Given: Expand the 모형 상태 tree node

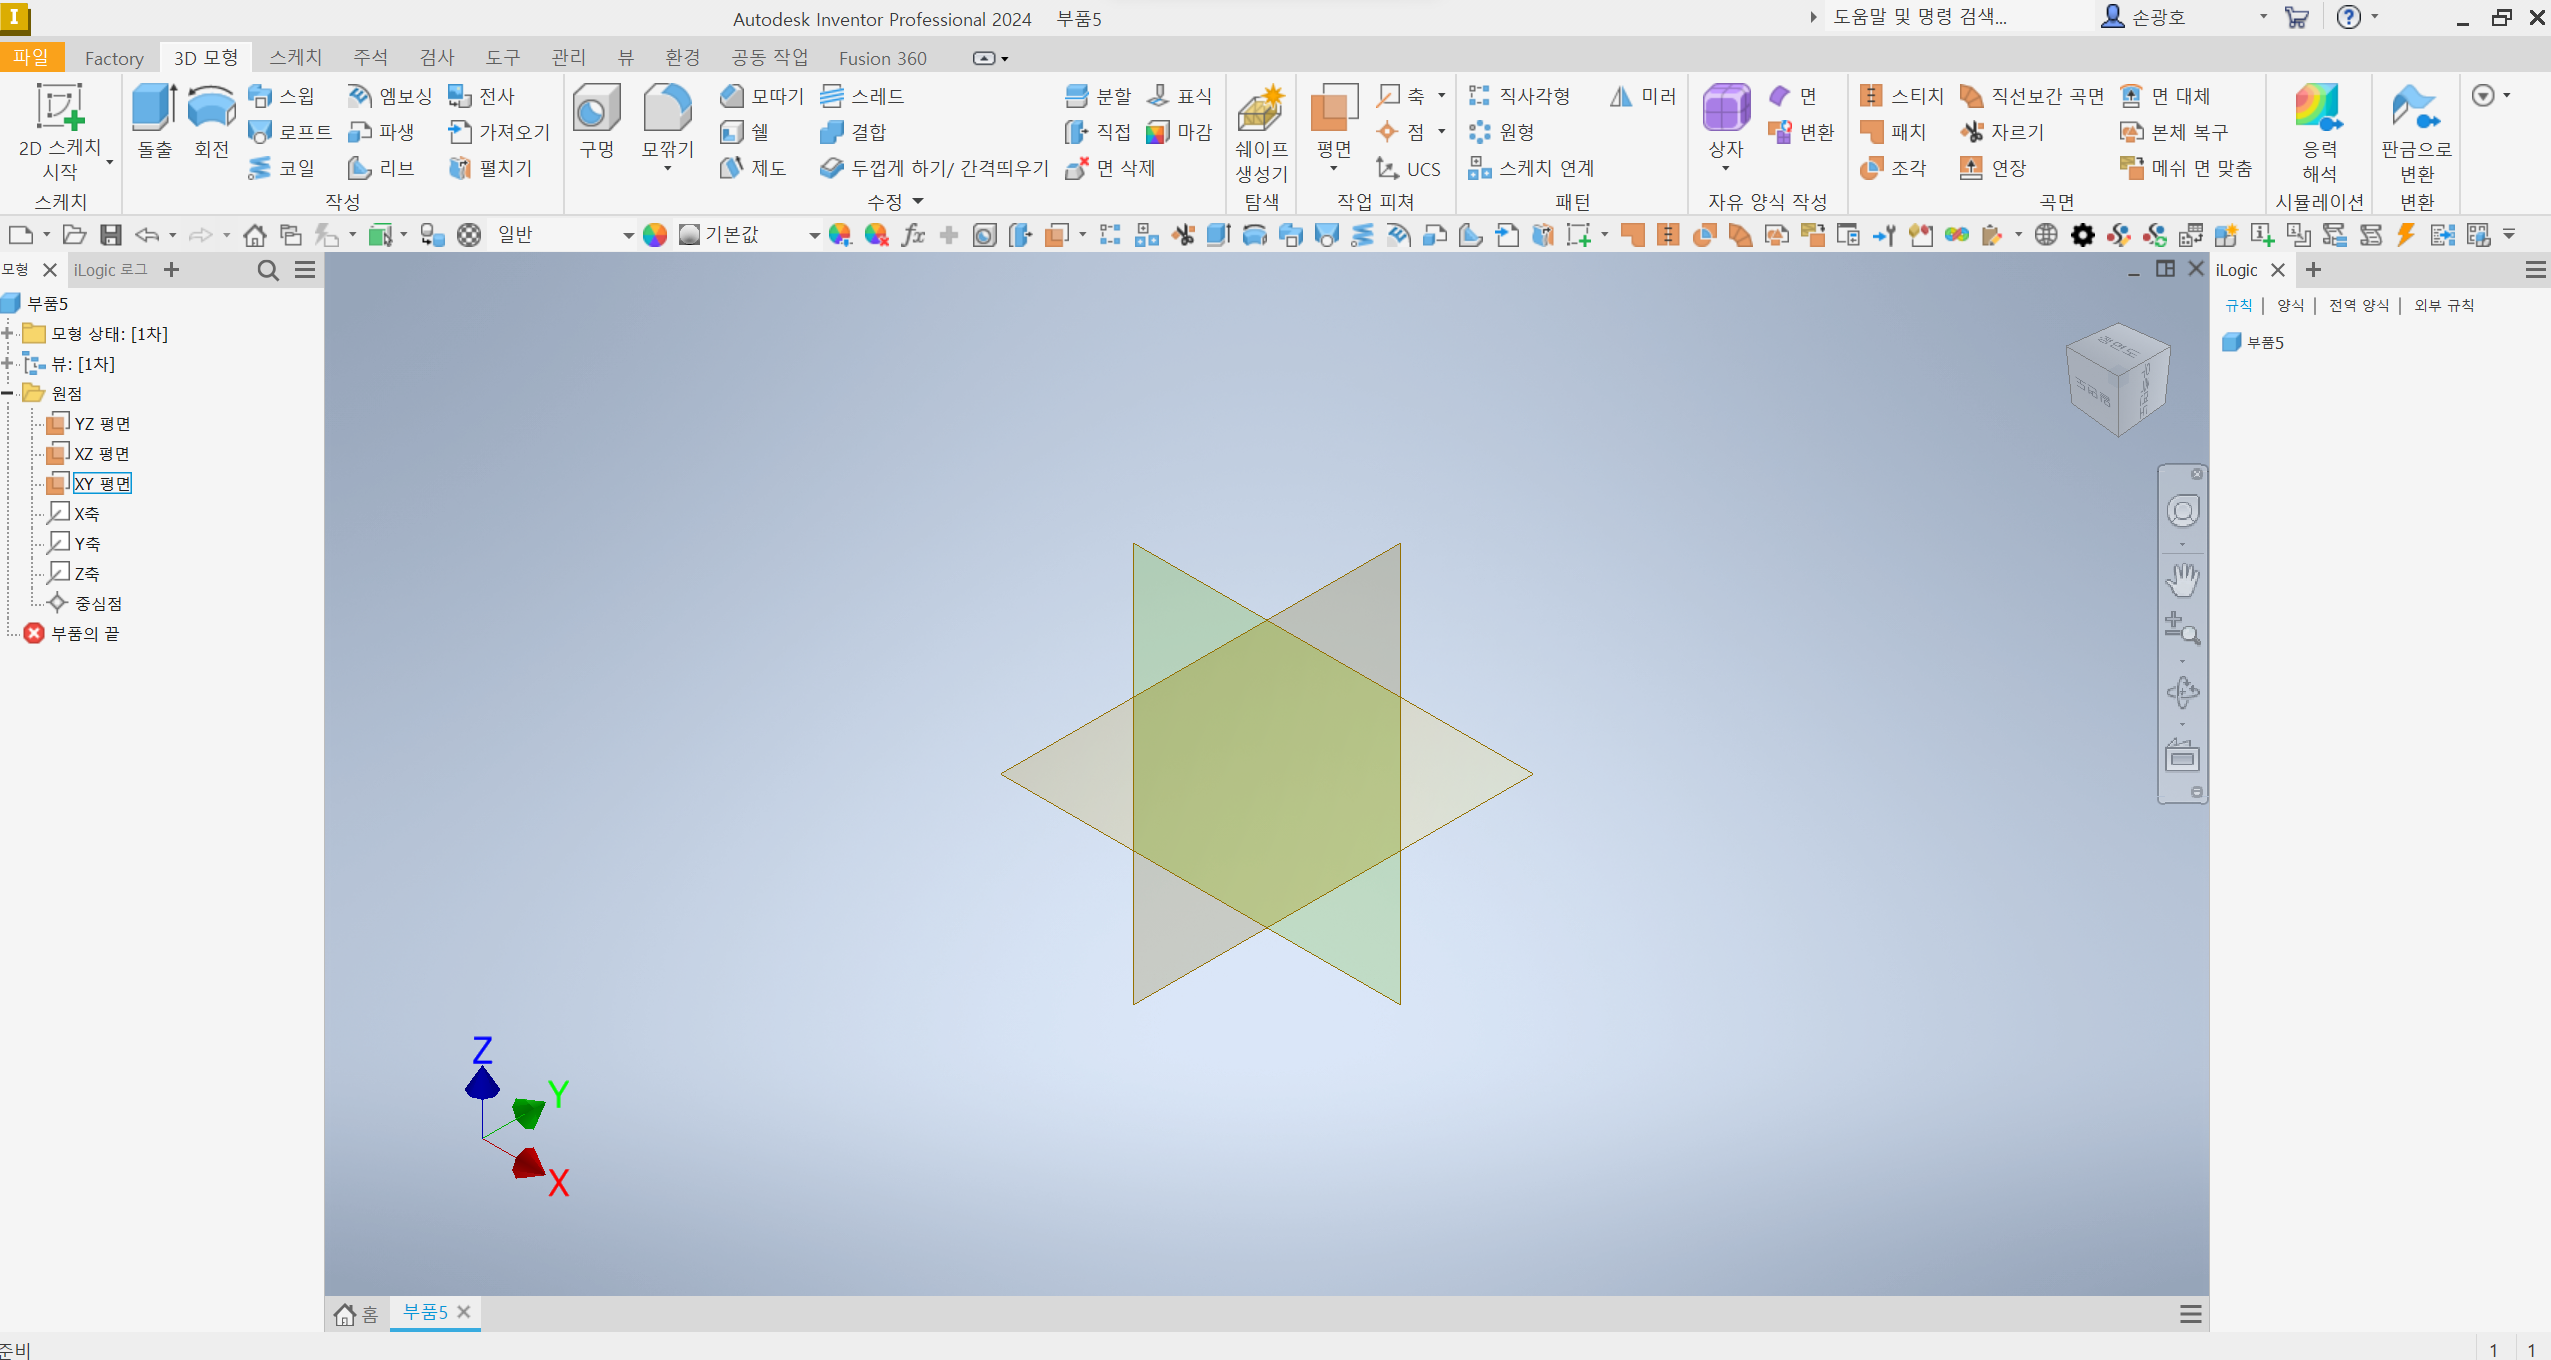Looking at the screenshot, I should click(x=8, y=334).
